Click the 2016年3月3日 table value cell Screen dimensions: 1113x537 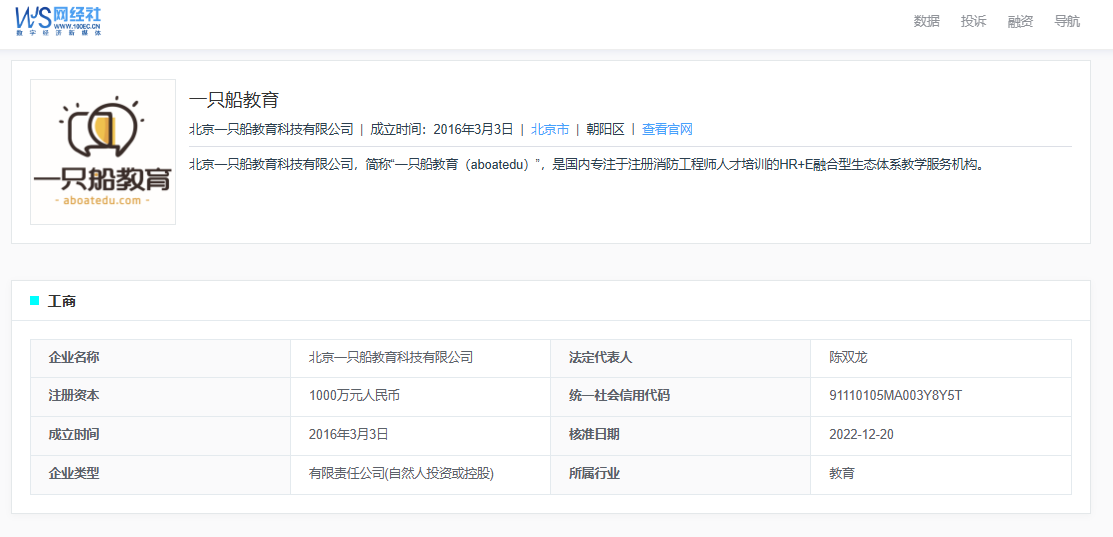[420, 436]
